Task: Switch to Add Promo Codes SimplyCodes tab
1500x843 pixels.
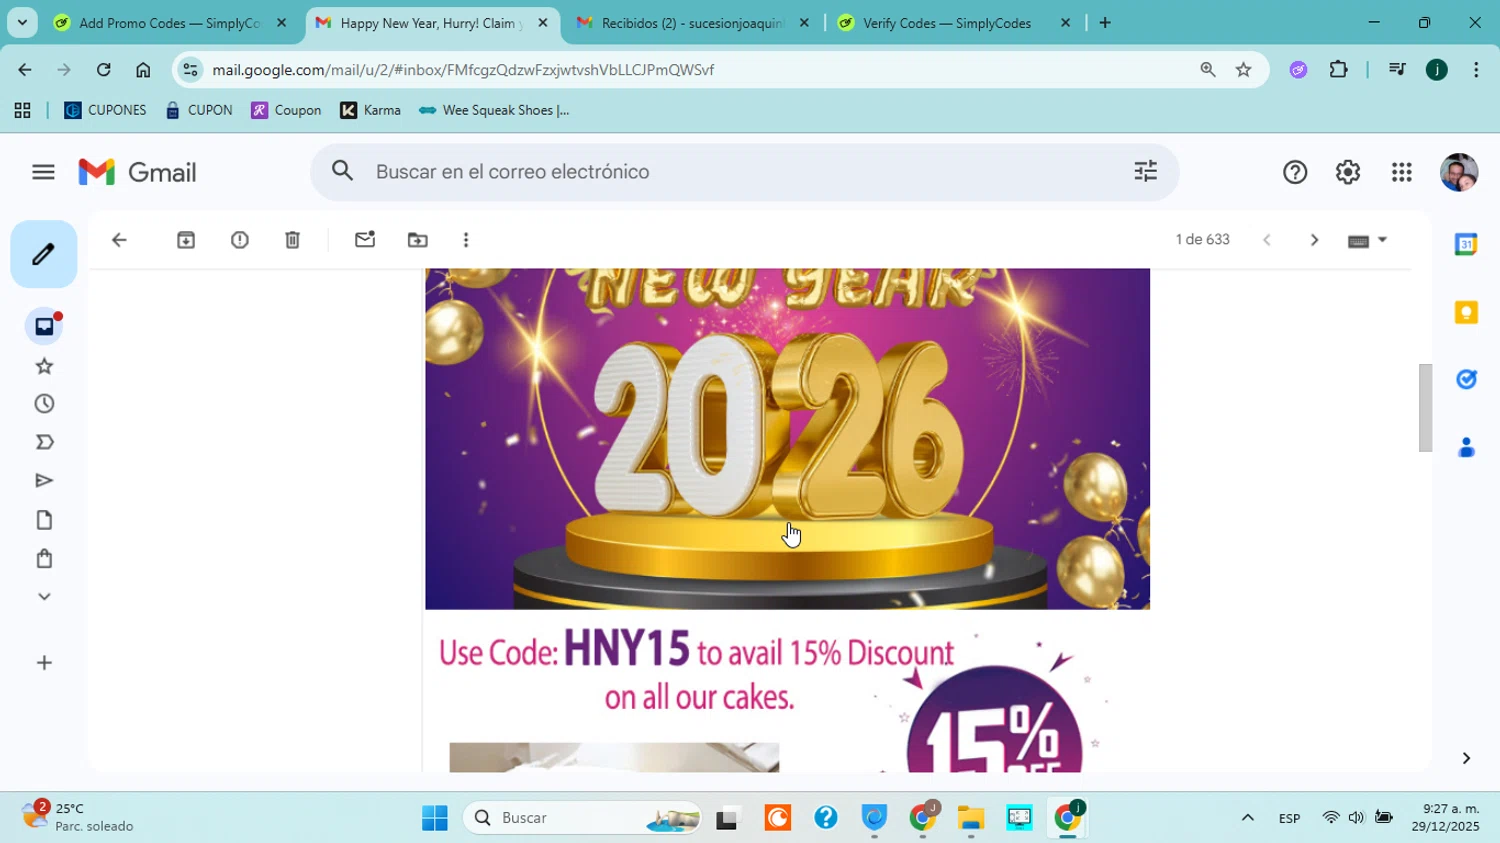Action: tap(170, 23)
